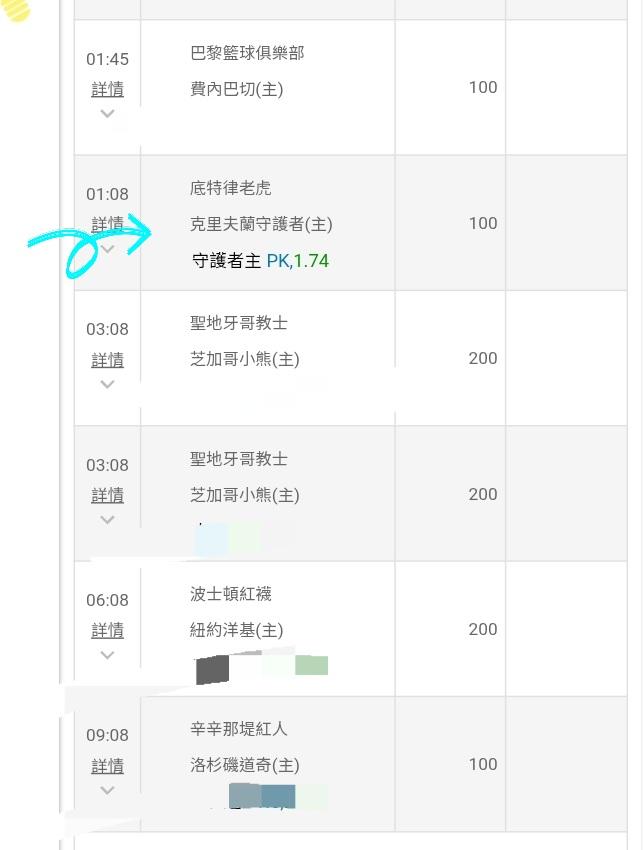Expand the chevron under the 09:08 詳情
Viewport: 644px width, 850px height.
pos(107,790)
